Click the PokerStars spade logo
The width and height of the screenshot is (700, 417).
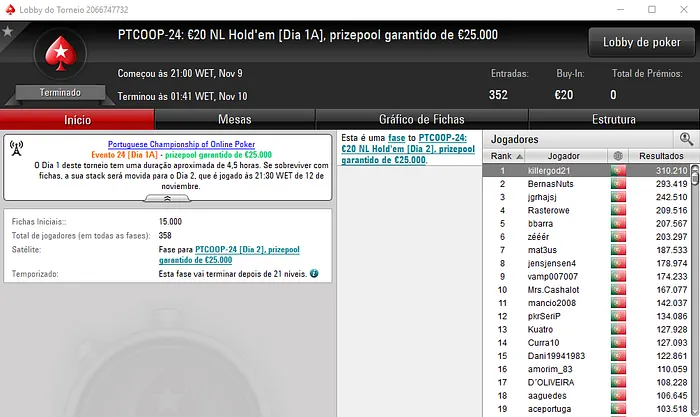(60, 53)
